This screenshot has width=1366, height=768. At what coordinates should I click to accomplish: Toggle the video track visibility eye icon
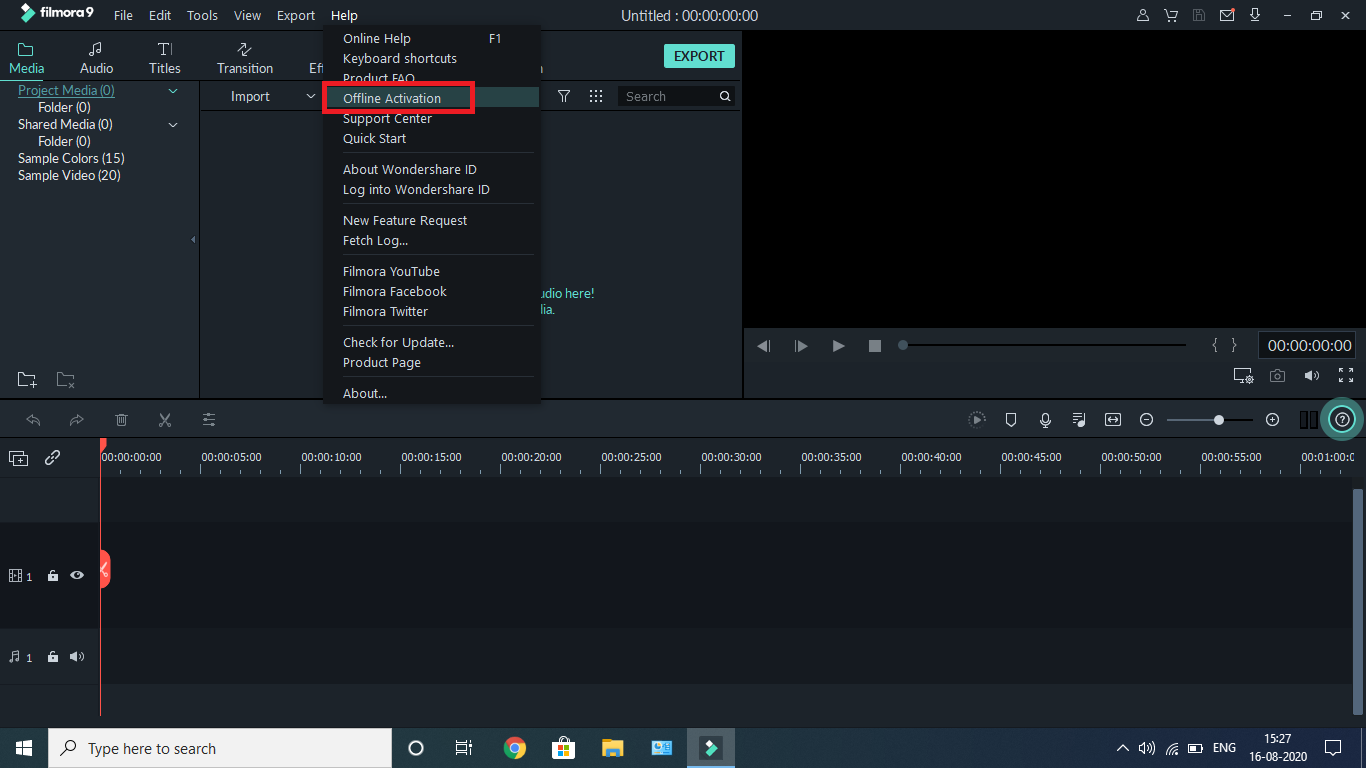76,575
